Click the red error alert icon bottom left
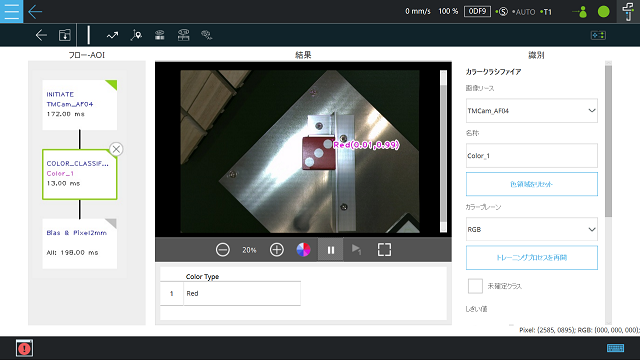 tap(24, 348)
